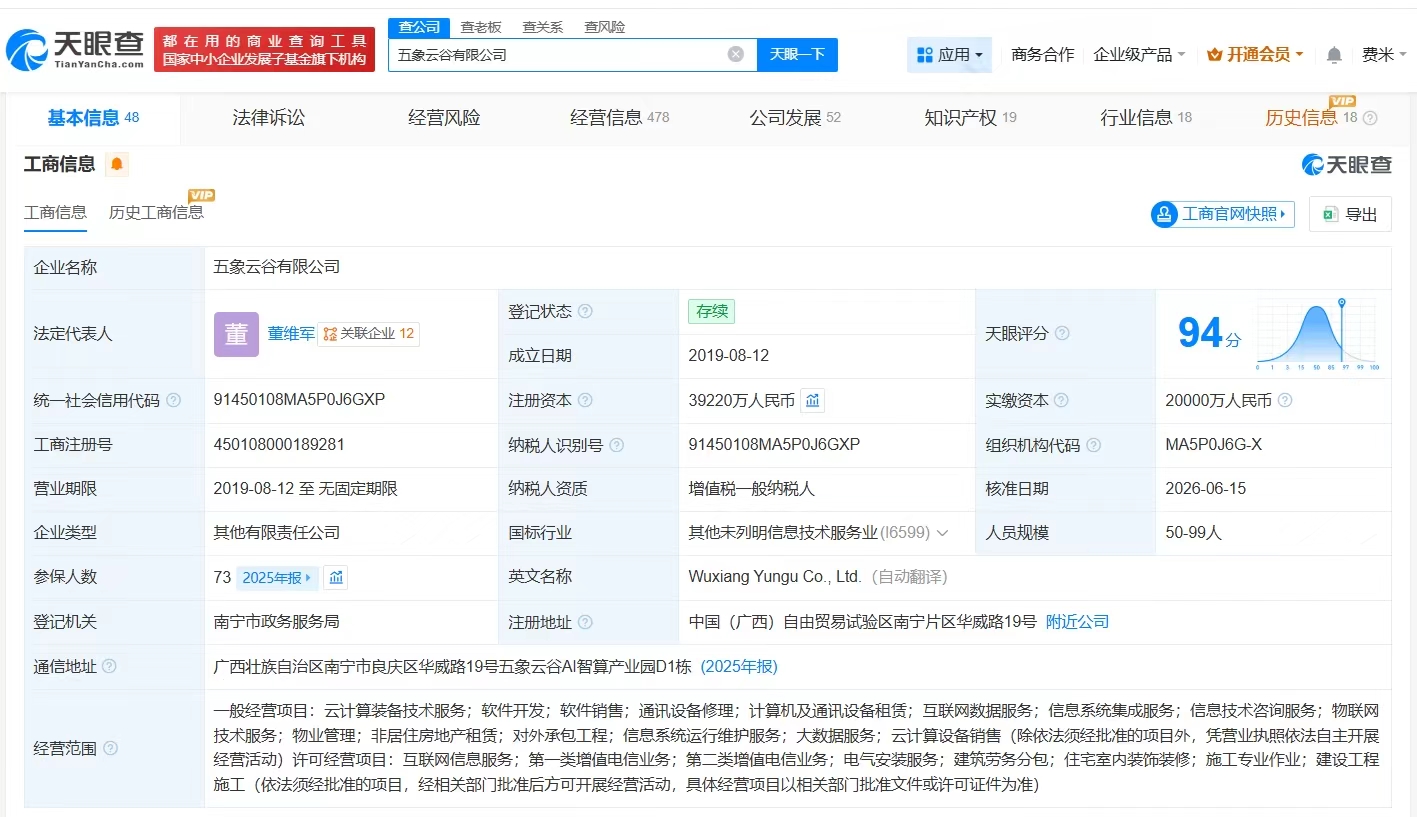Viewport: 1417px width, 817px height.
Task: Switch to the 知识产权 tab
Action: (970, 118)
